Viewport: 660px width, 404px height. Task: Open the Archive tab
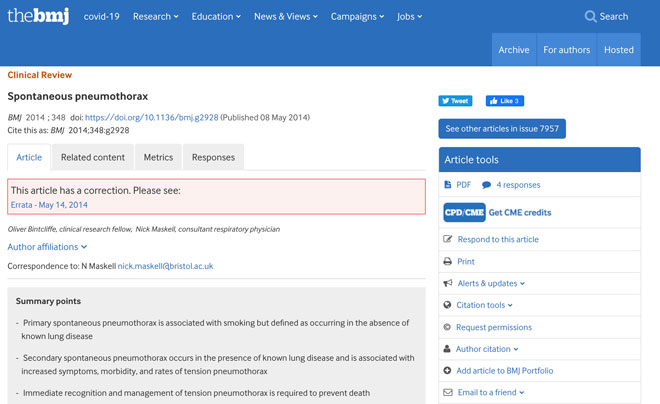point(514,50)
